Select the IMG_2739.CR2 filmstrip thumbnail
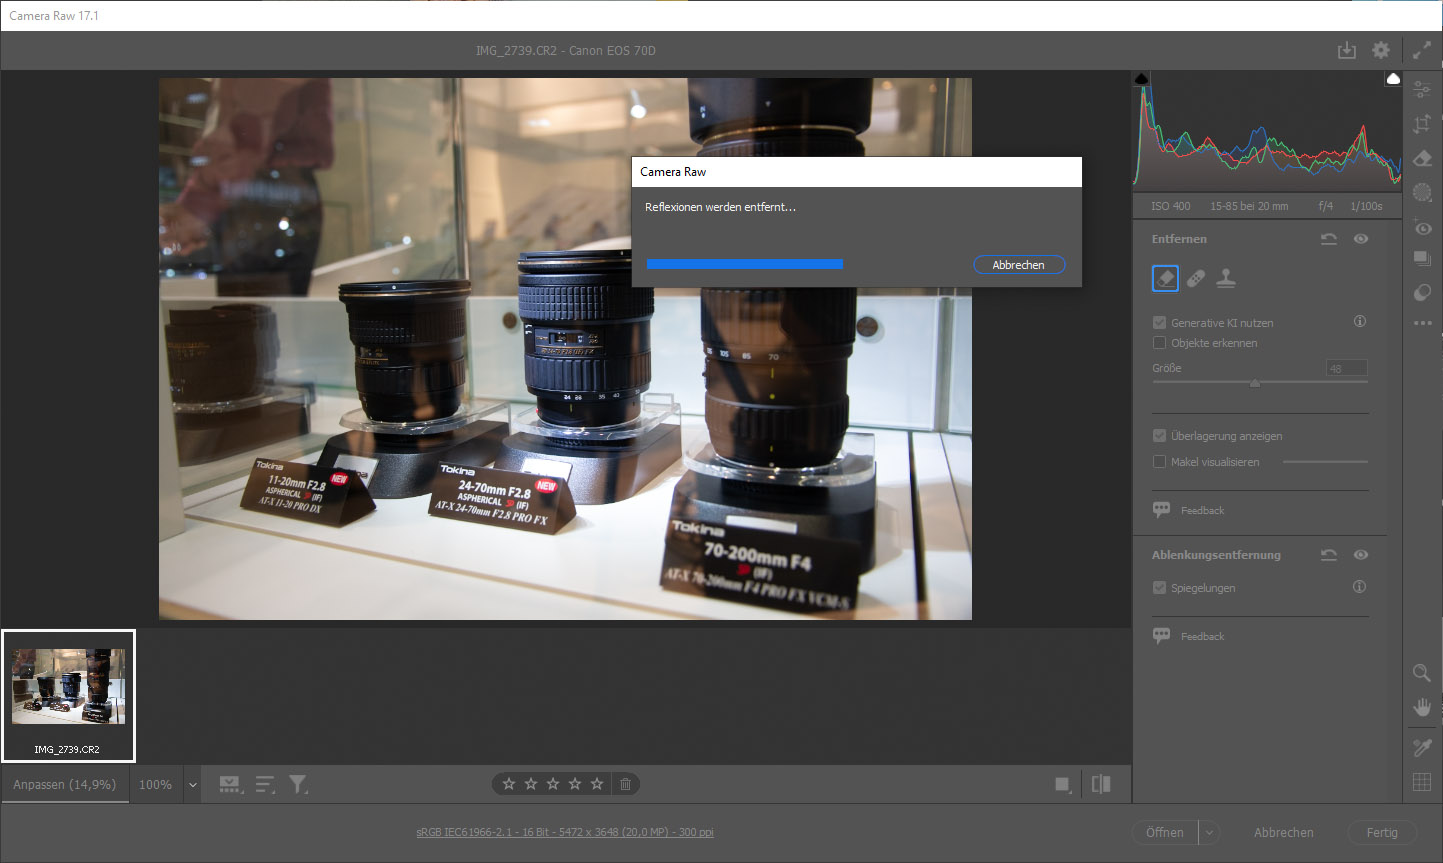 click(68, 695)
